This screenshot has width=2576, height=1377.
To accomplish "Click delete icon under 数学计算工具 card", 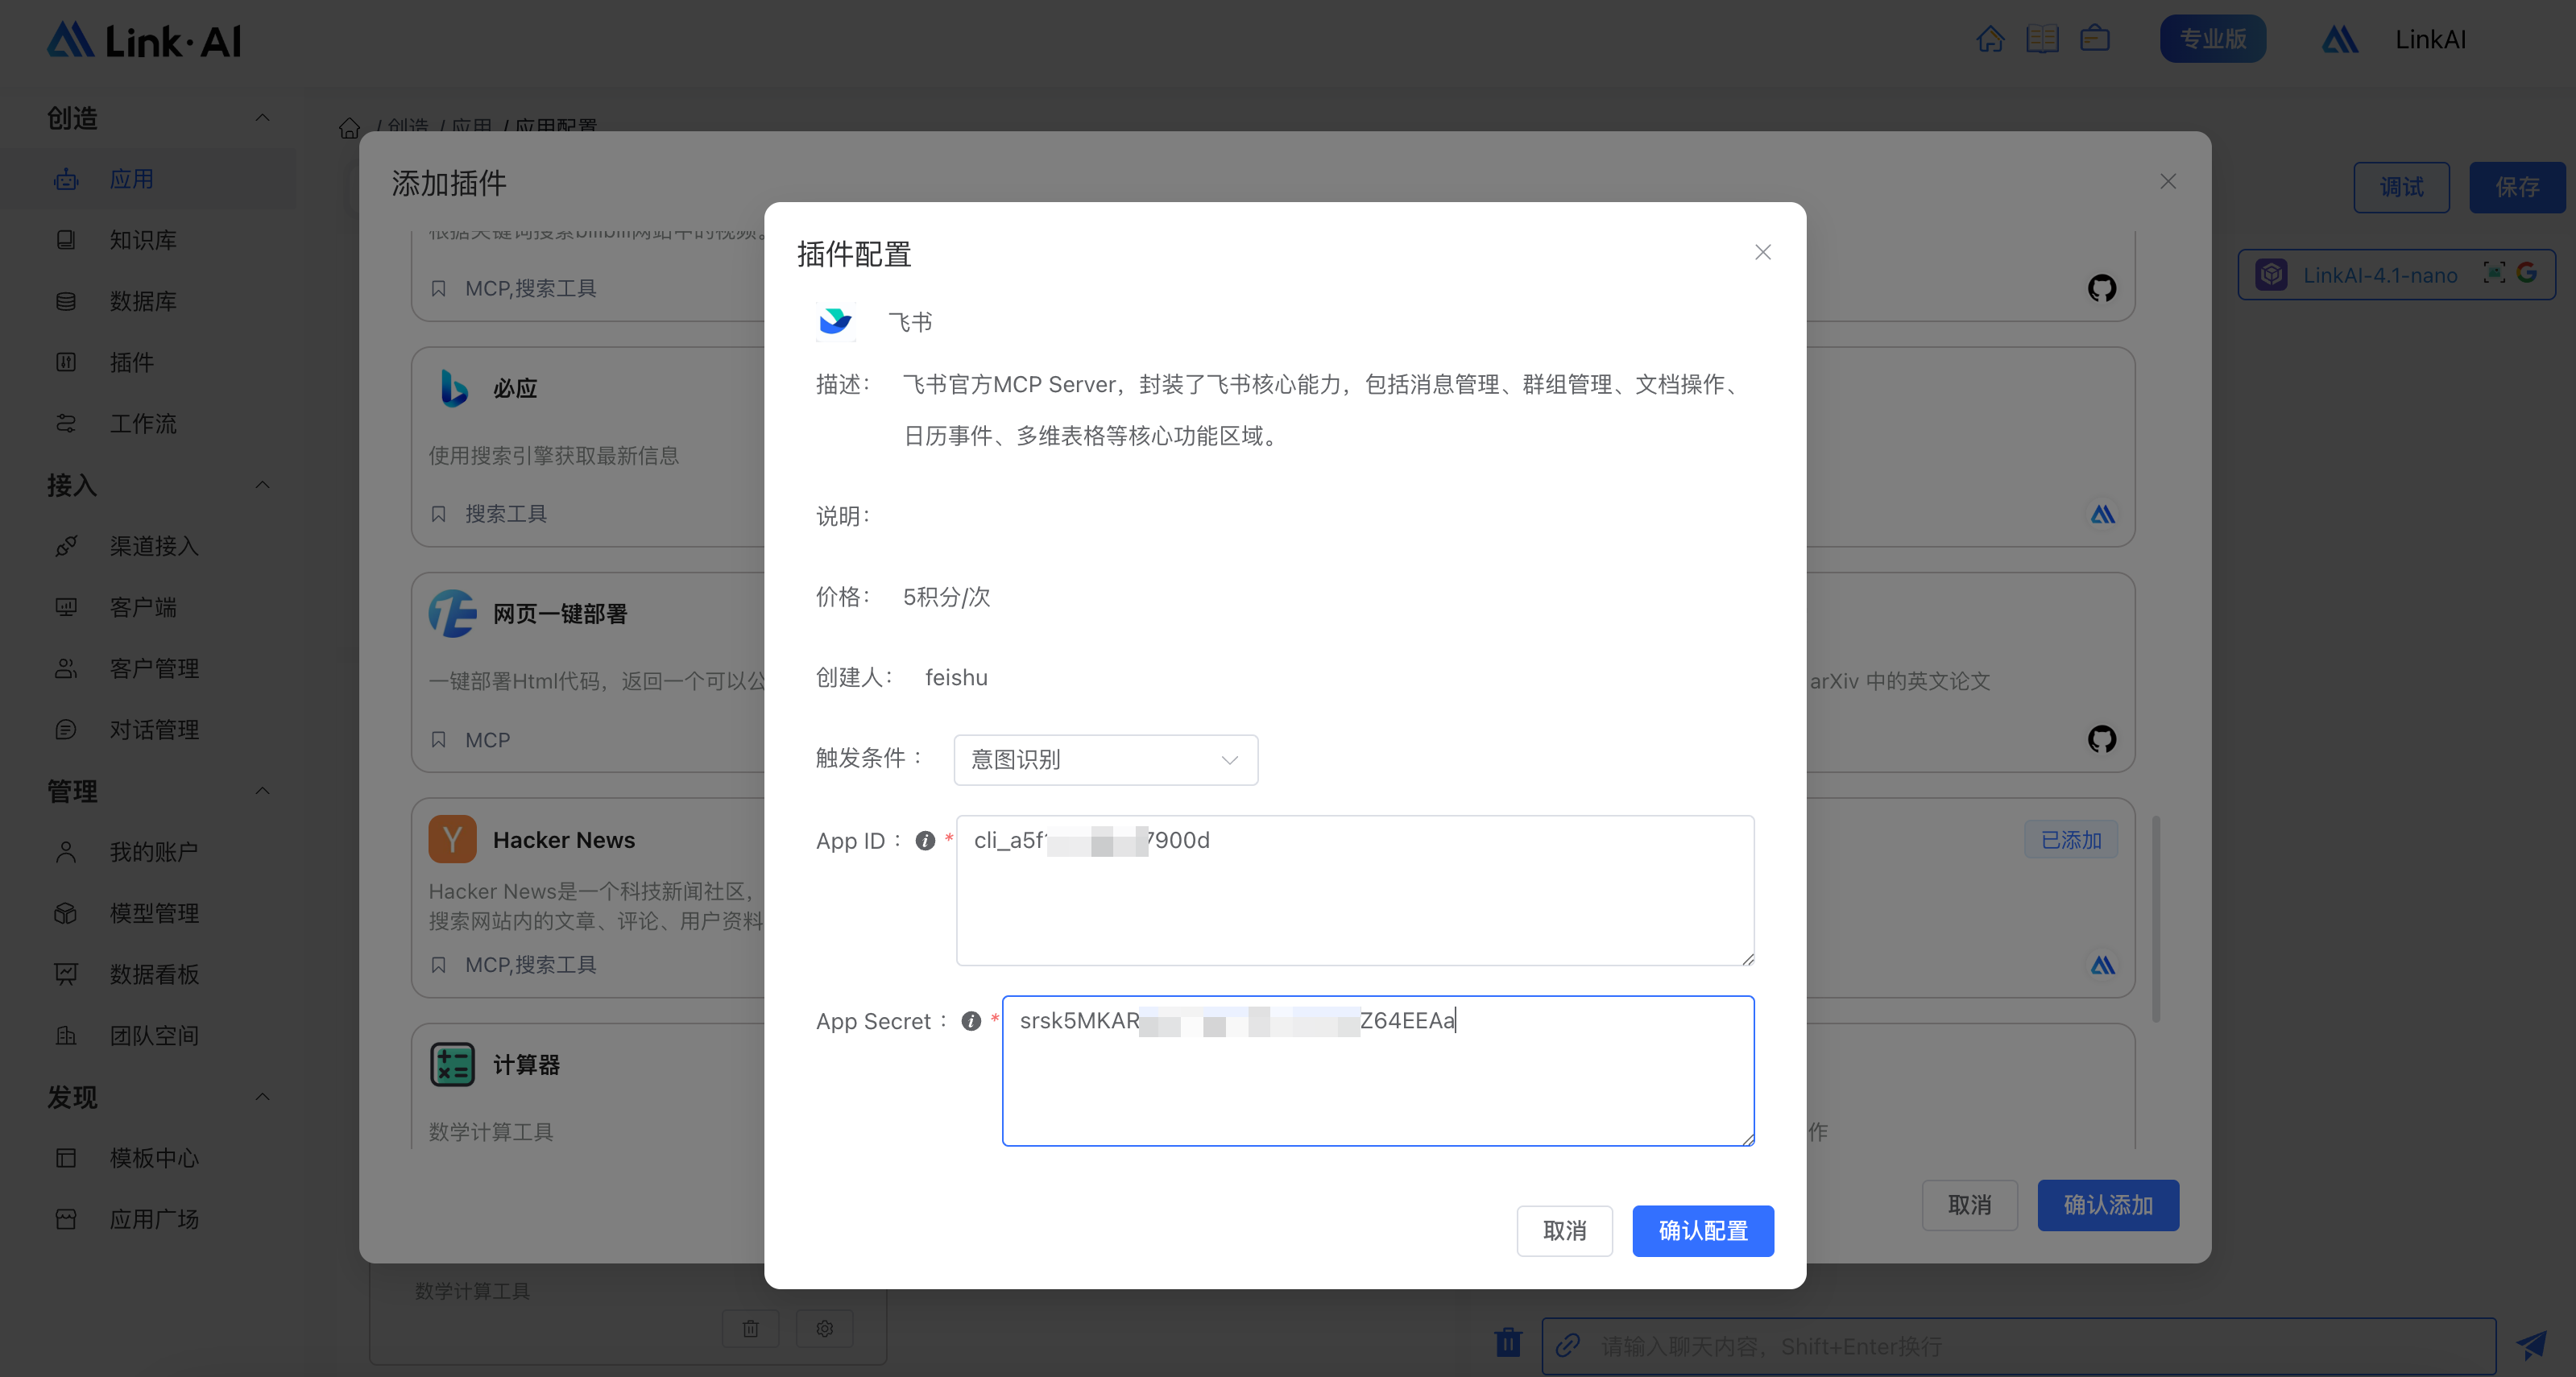I will [x=750, y=1328].
